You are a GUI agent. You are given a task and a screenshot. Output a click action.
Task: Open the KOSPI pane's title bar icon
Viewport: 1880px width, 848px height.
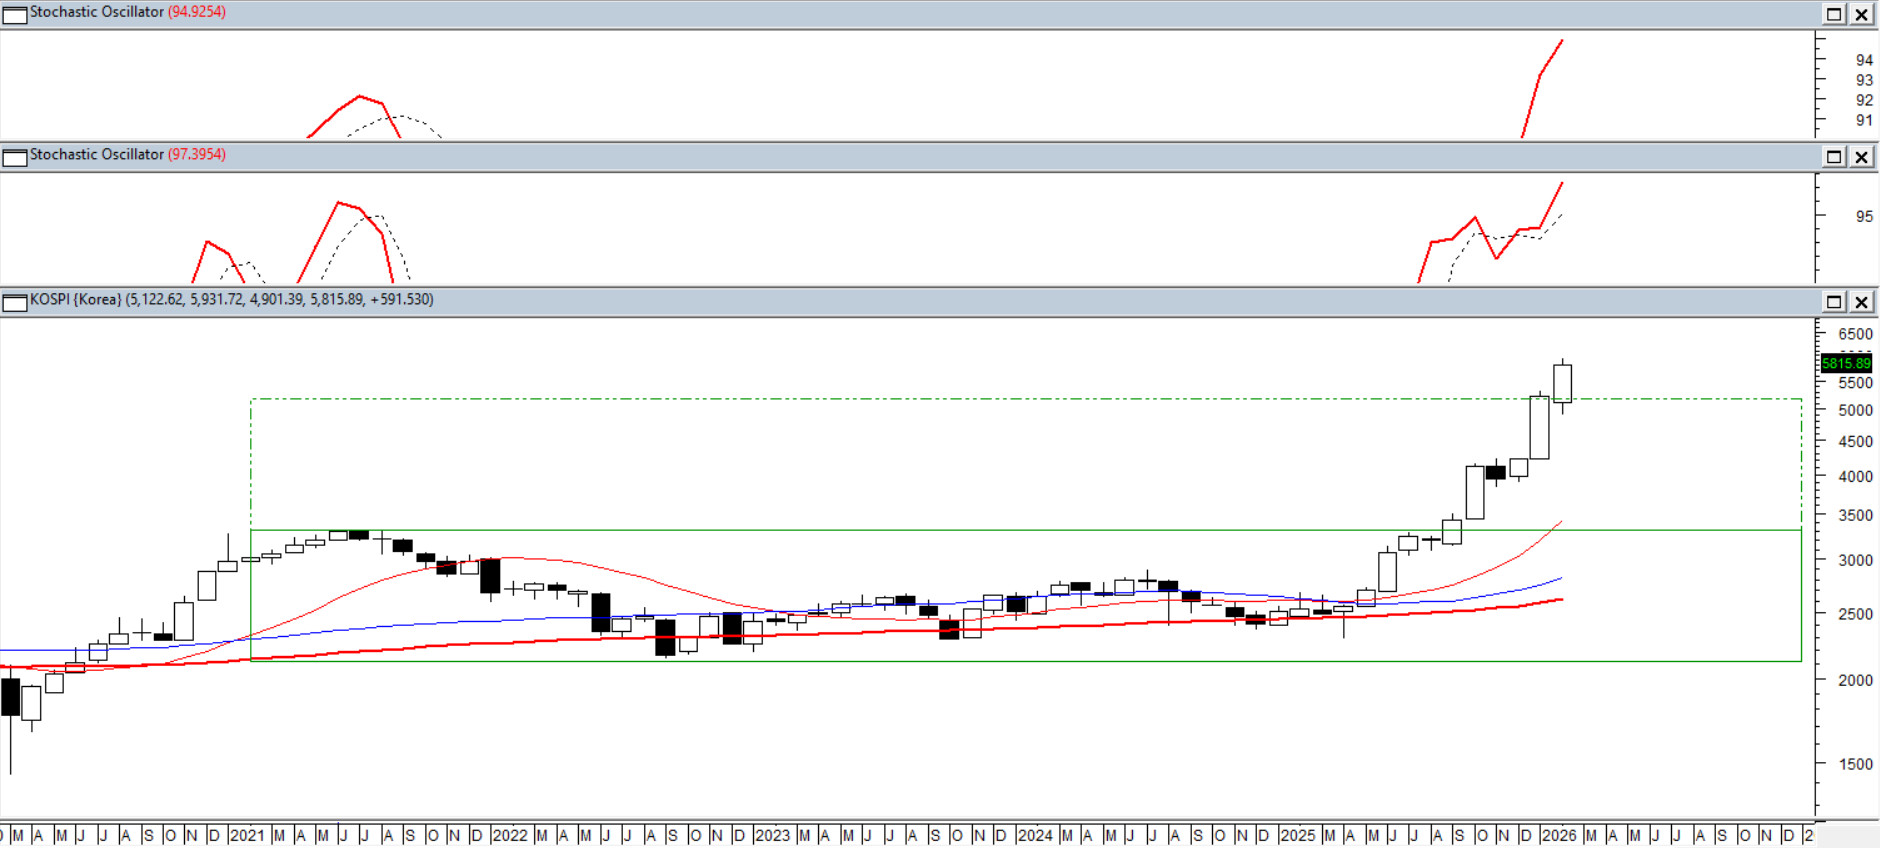click(14, 302)
